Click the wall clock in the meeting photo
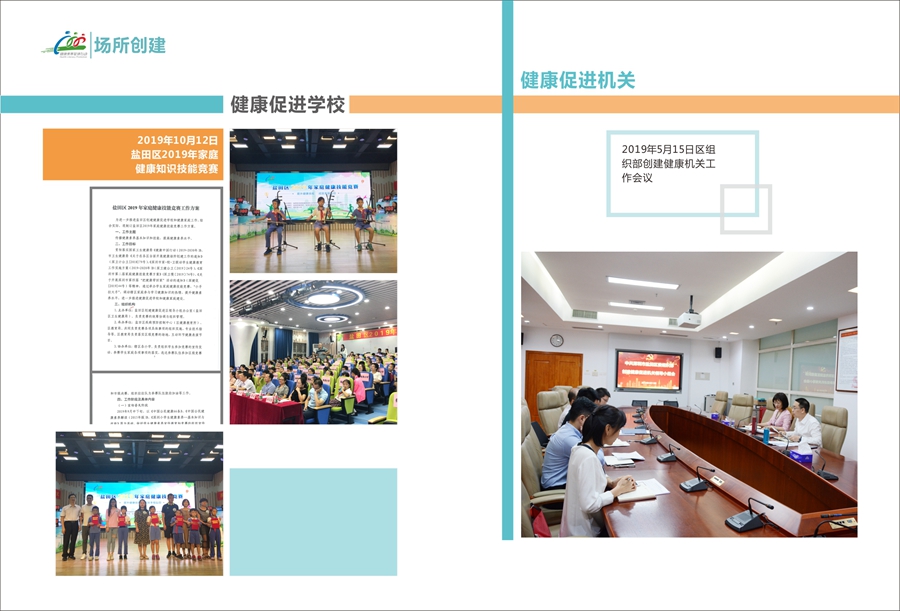Screen dimensions: 900x611 556,340
